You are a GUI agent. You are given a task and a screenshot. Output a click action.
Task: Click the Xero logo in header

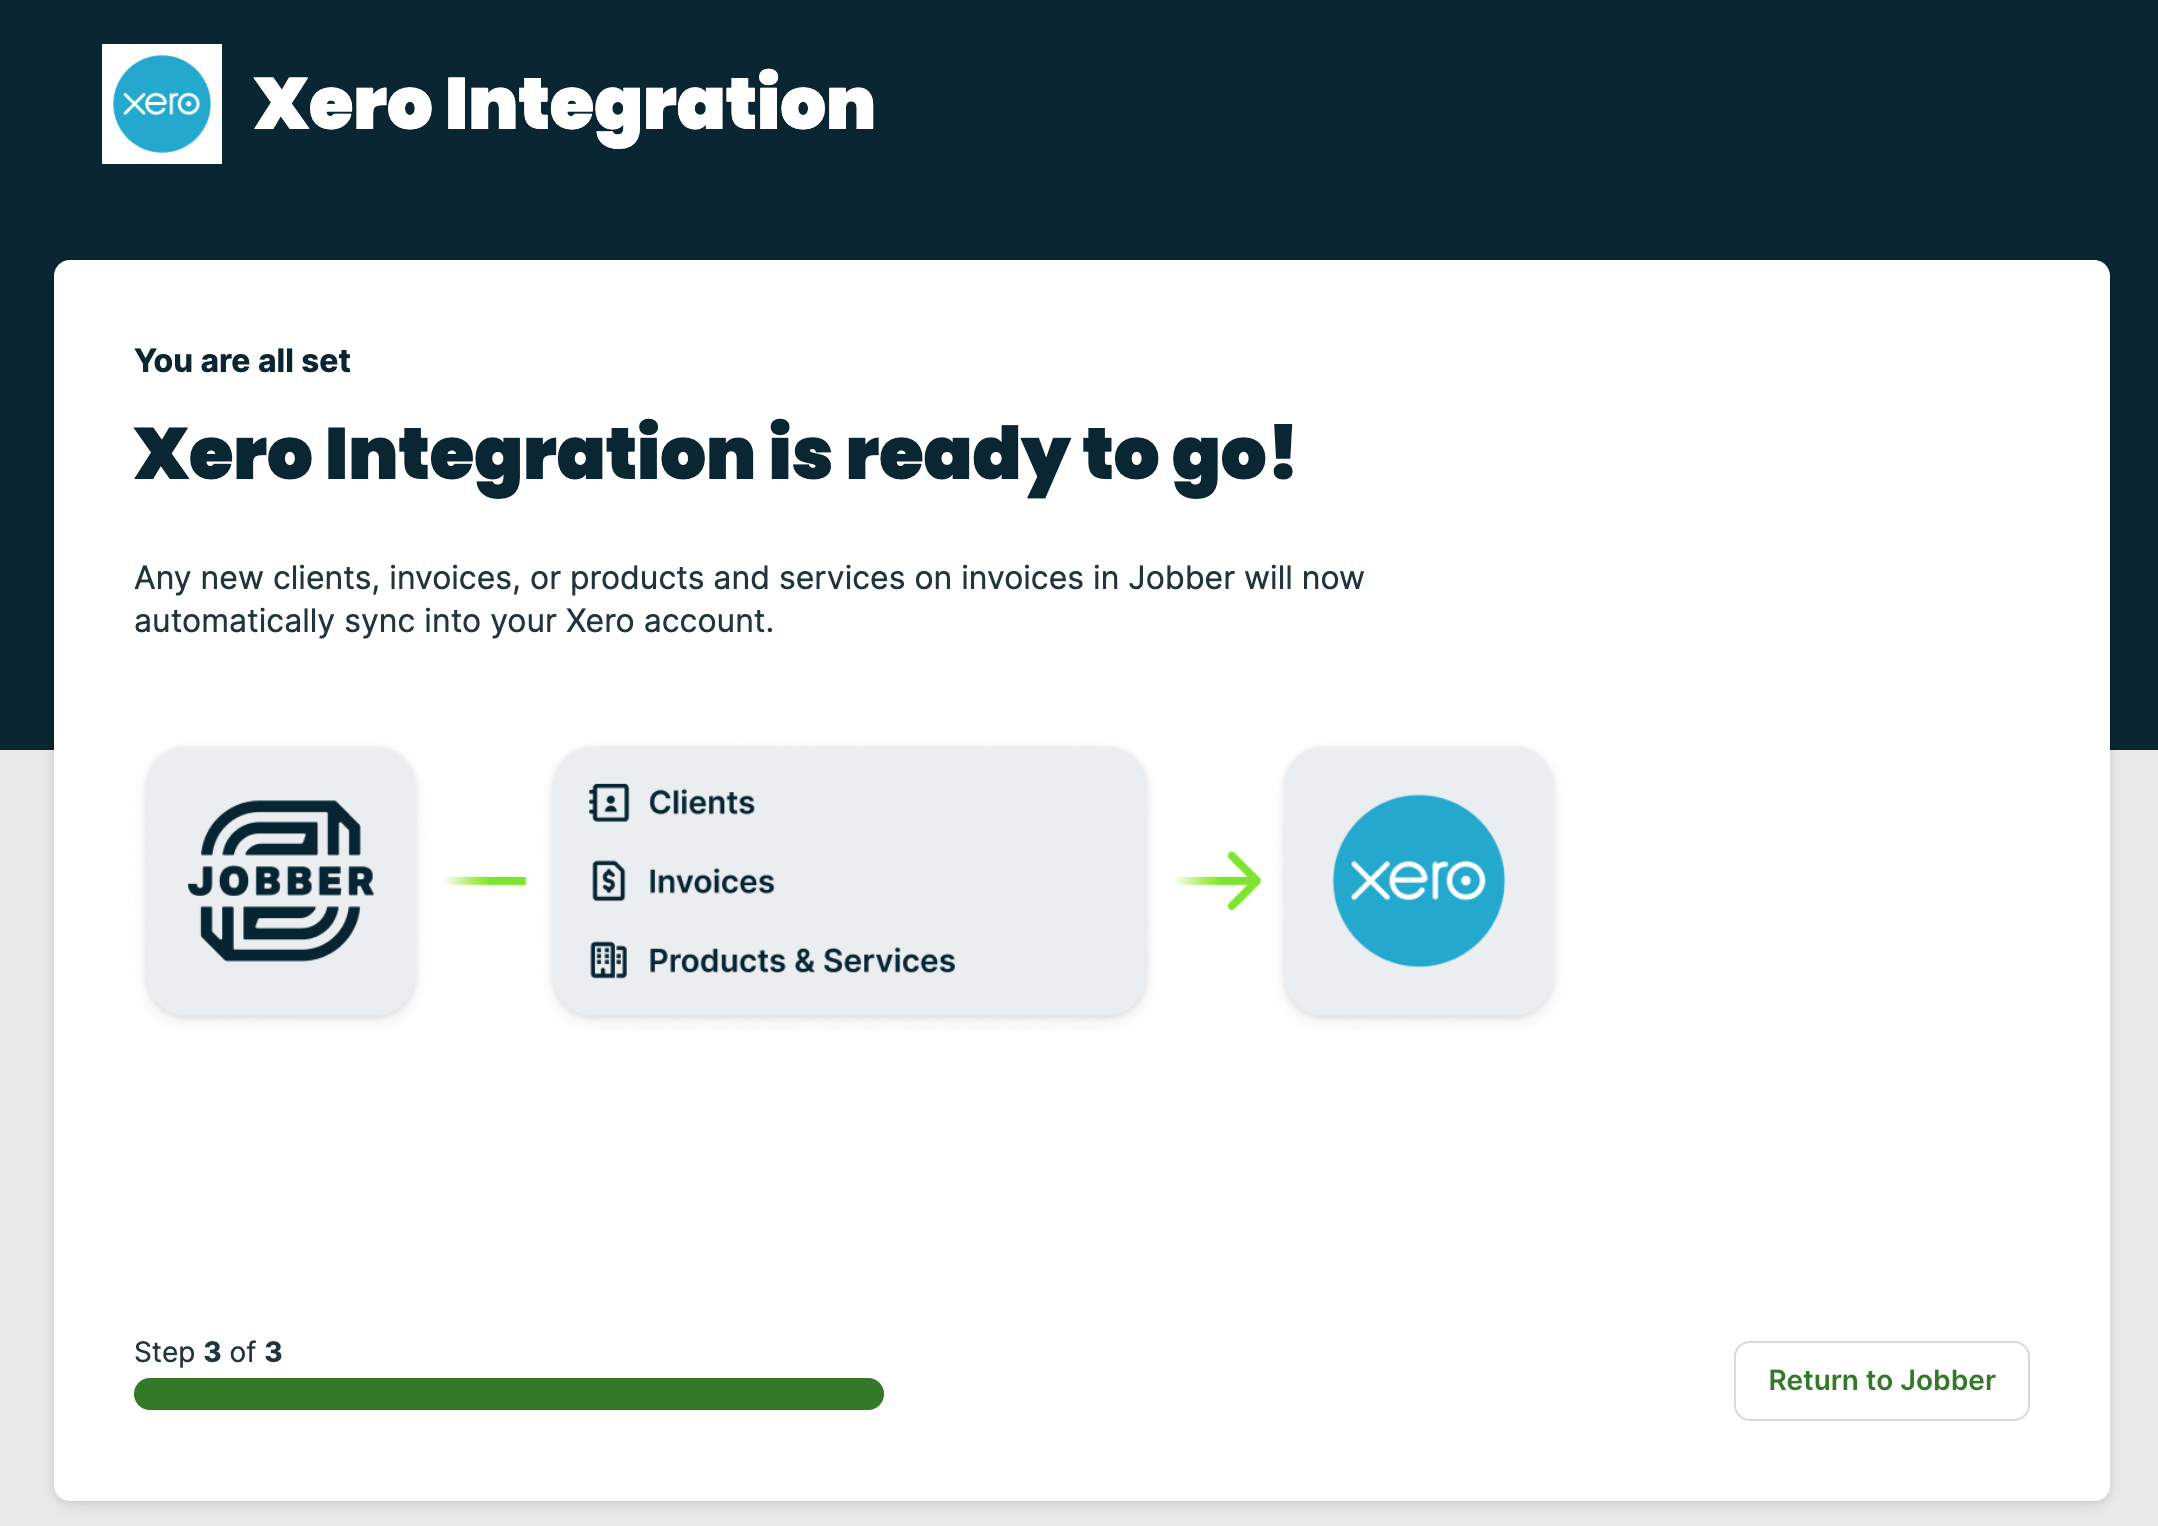point(162,104)
